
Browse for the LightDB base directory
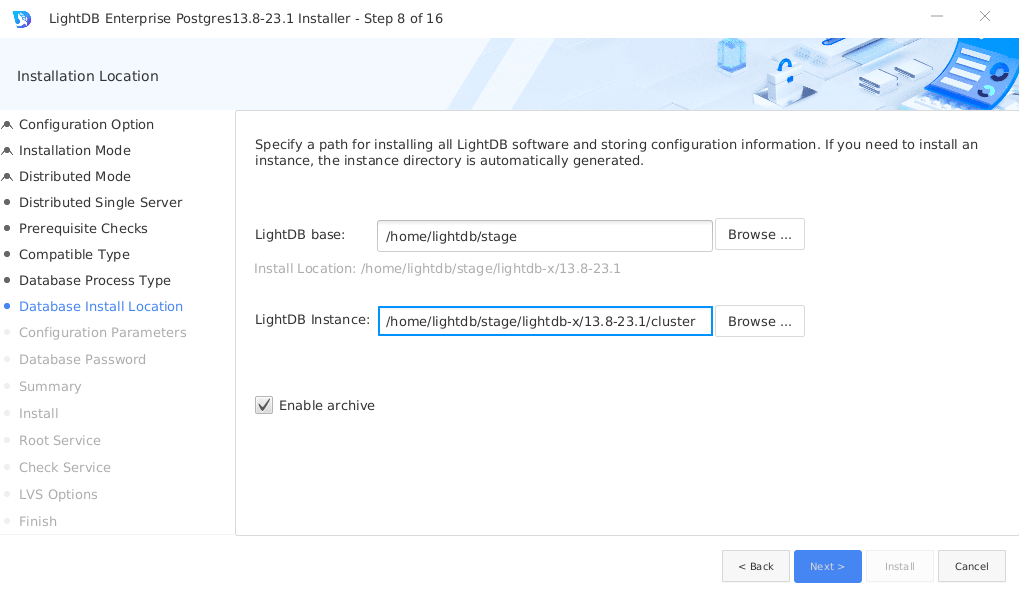pos(760,235)
